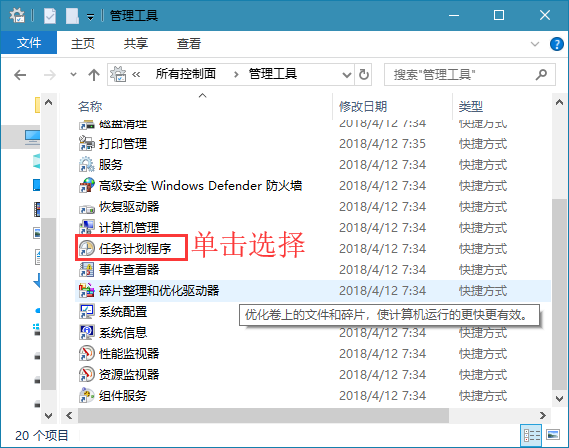Open Help with the question mark icon
Screen dimensions: 569x448
pyautogui.click(x=557, y=44)
